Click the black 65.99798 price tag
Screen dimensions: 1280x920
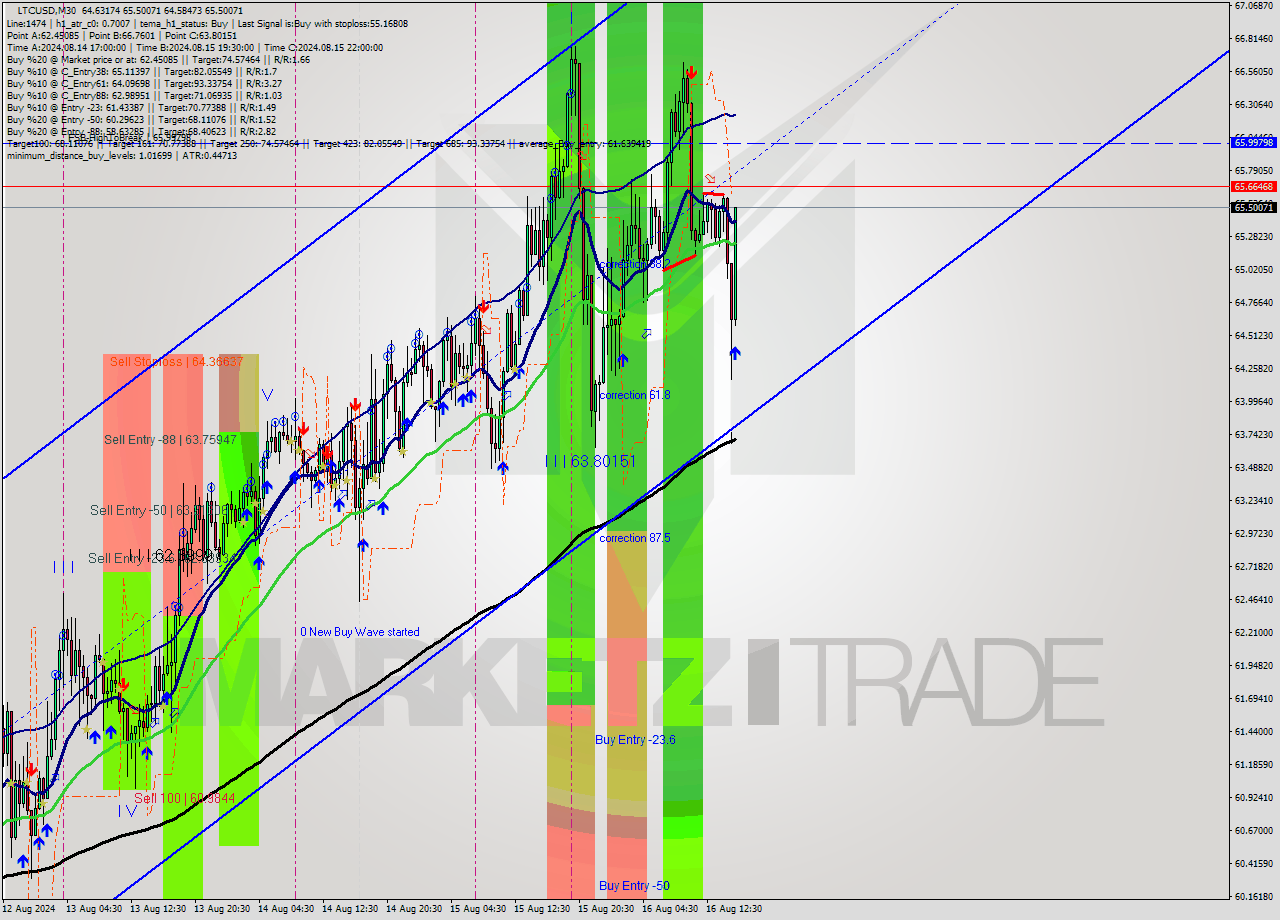[x=1253, y=143]
